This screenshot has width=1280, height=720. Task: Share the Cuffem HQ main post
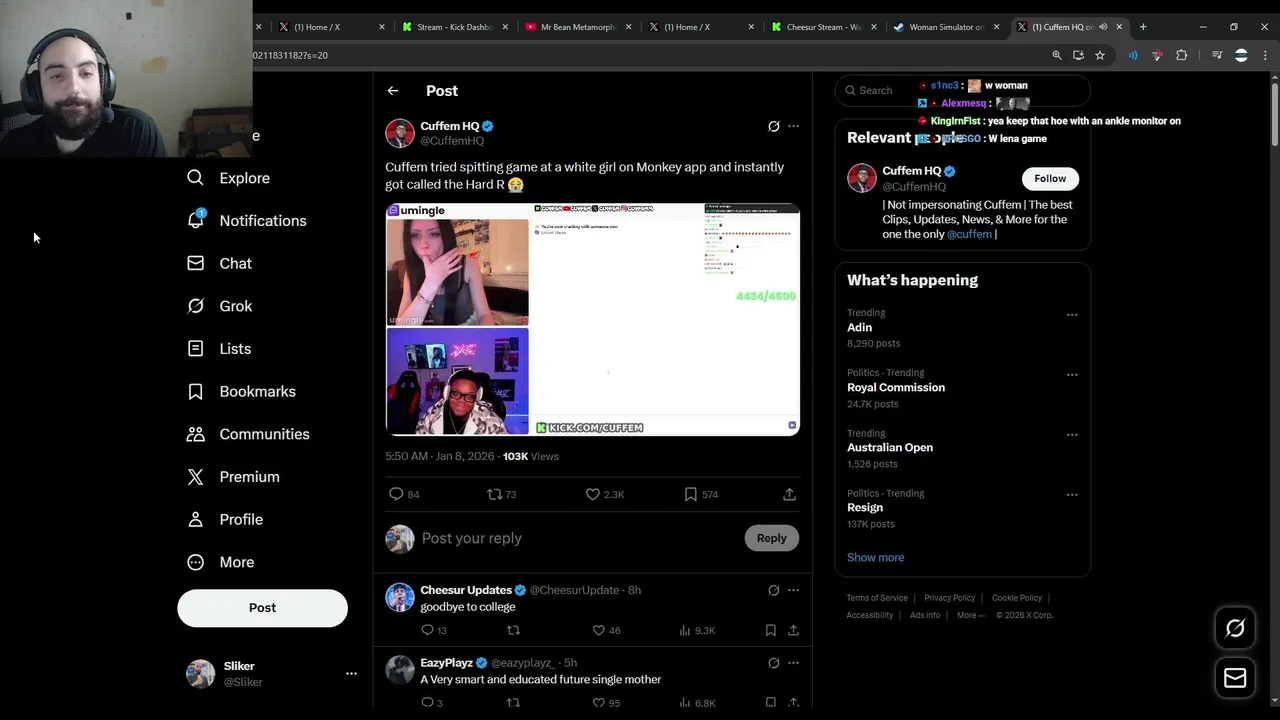coord(789,494)
